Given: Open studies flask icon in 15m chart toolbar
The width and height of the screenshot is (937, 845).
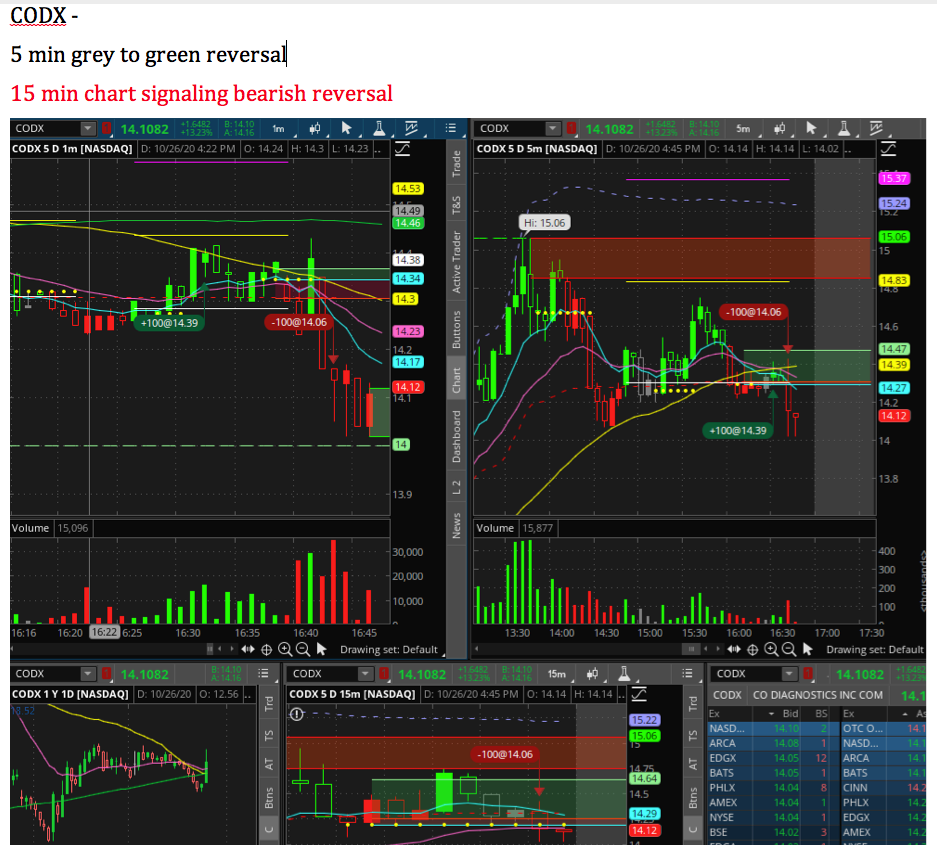Looking at the screenshot, I should tap(624, 673).
